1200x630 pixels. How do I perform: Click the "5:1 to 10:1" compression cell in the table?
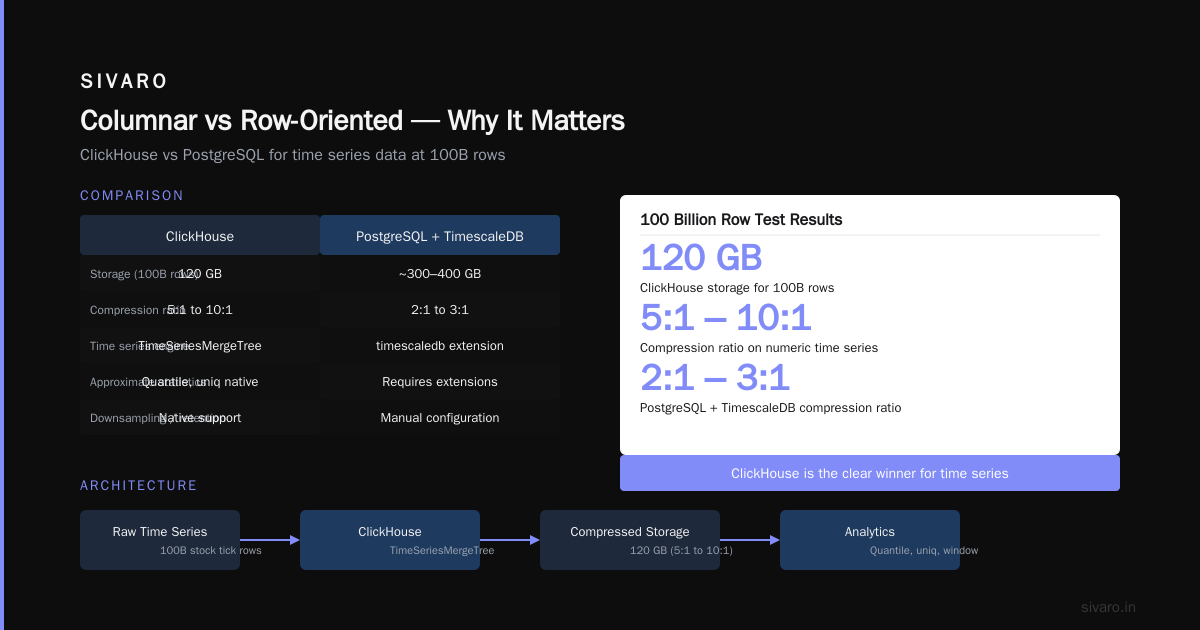(200, 310)
